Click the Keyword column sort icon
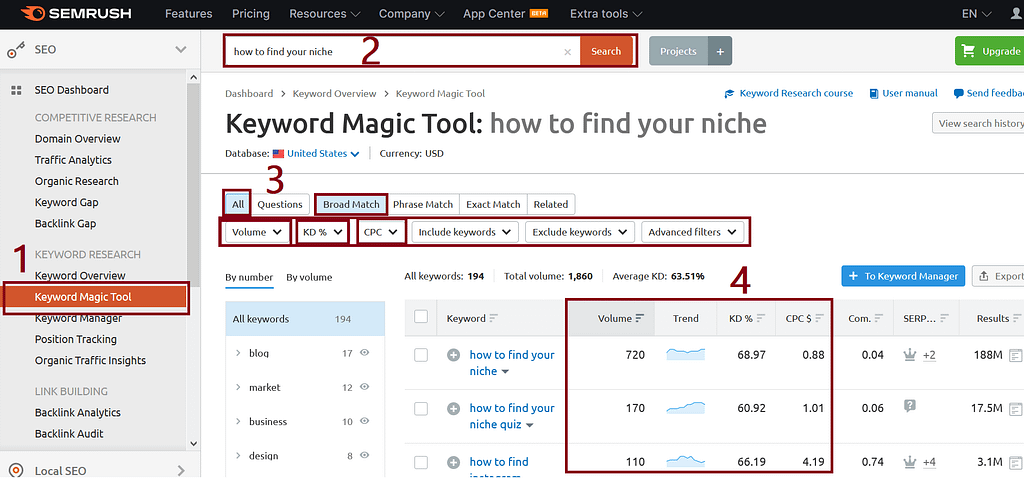The image size is (1024, 478). coord(494,319)
